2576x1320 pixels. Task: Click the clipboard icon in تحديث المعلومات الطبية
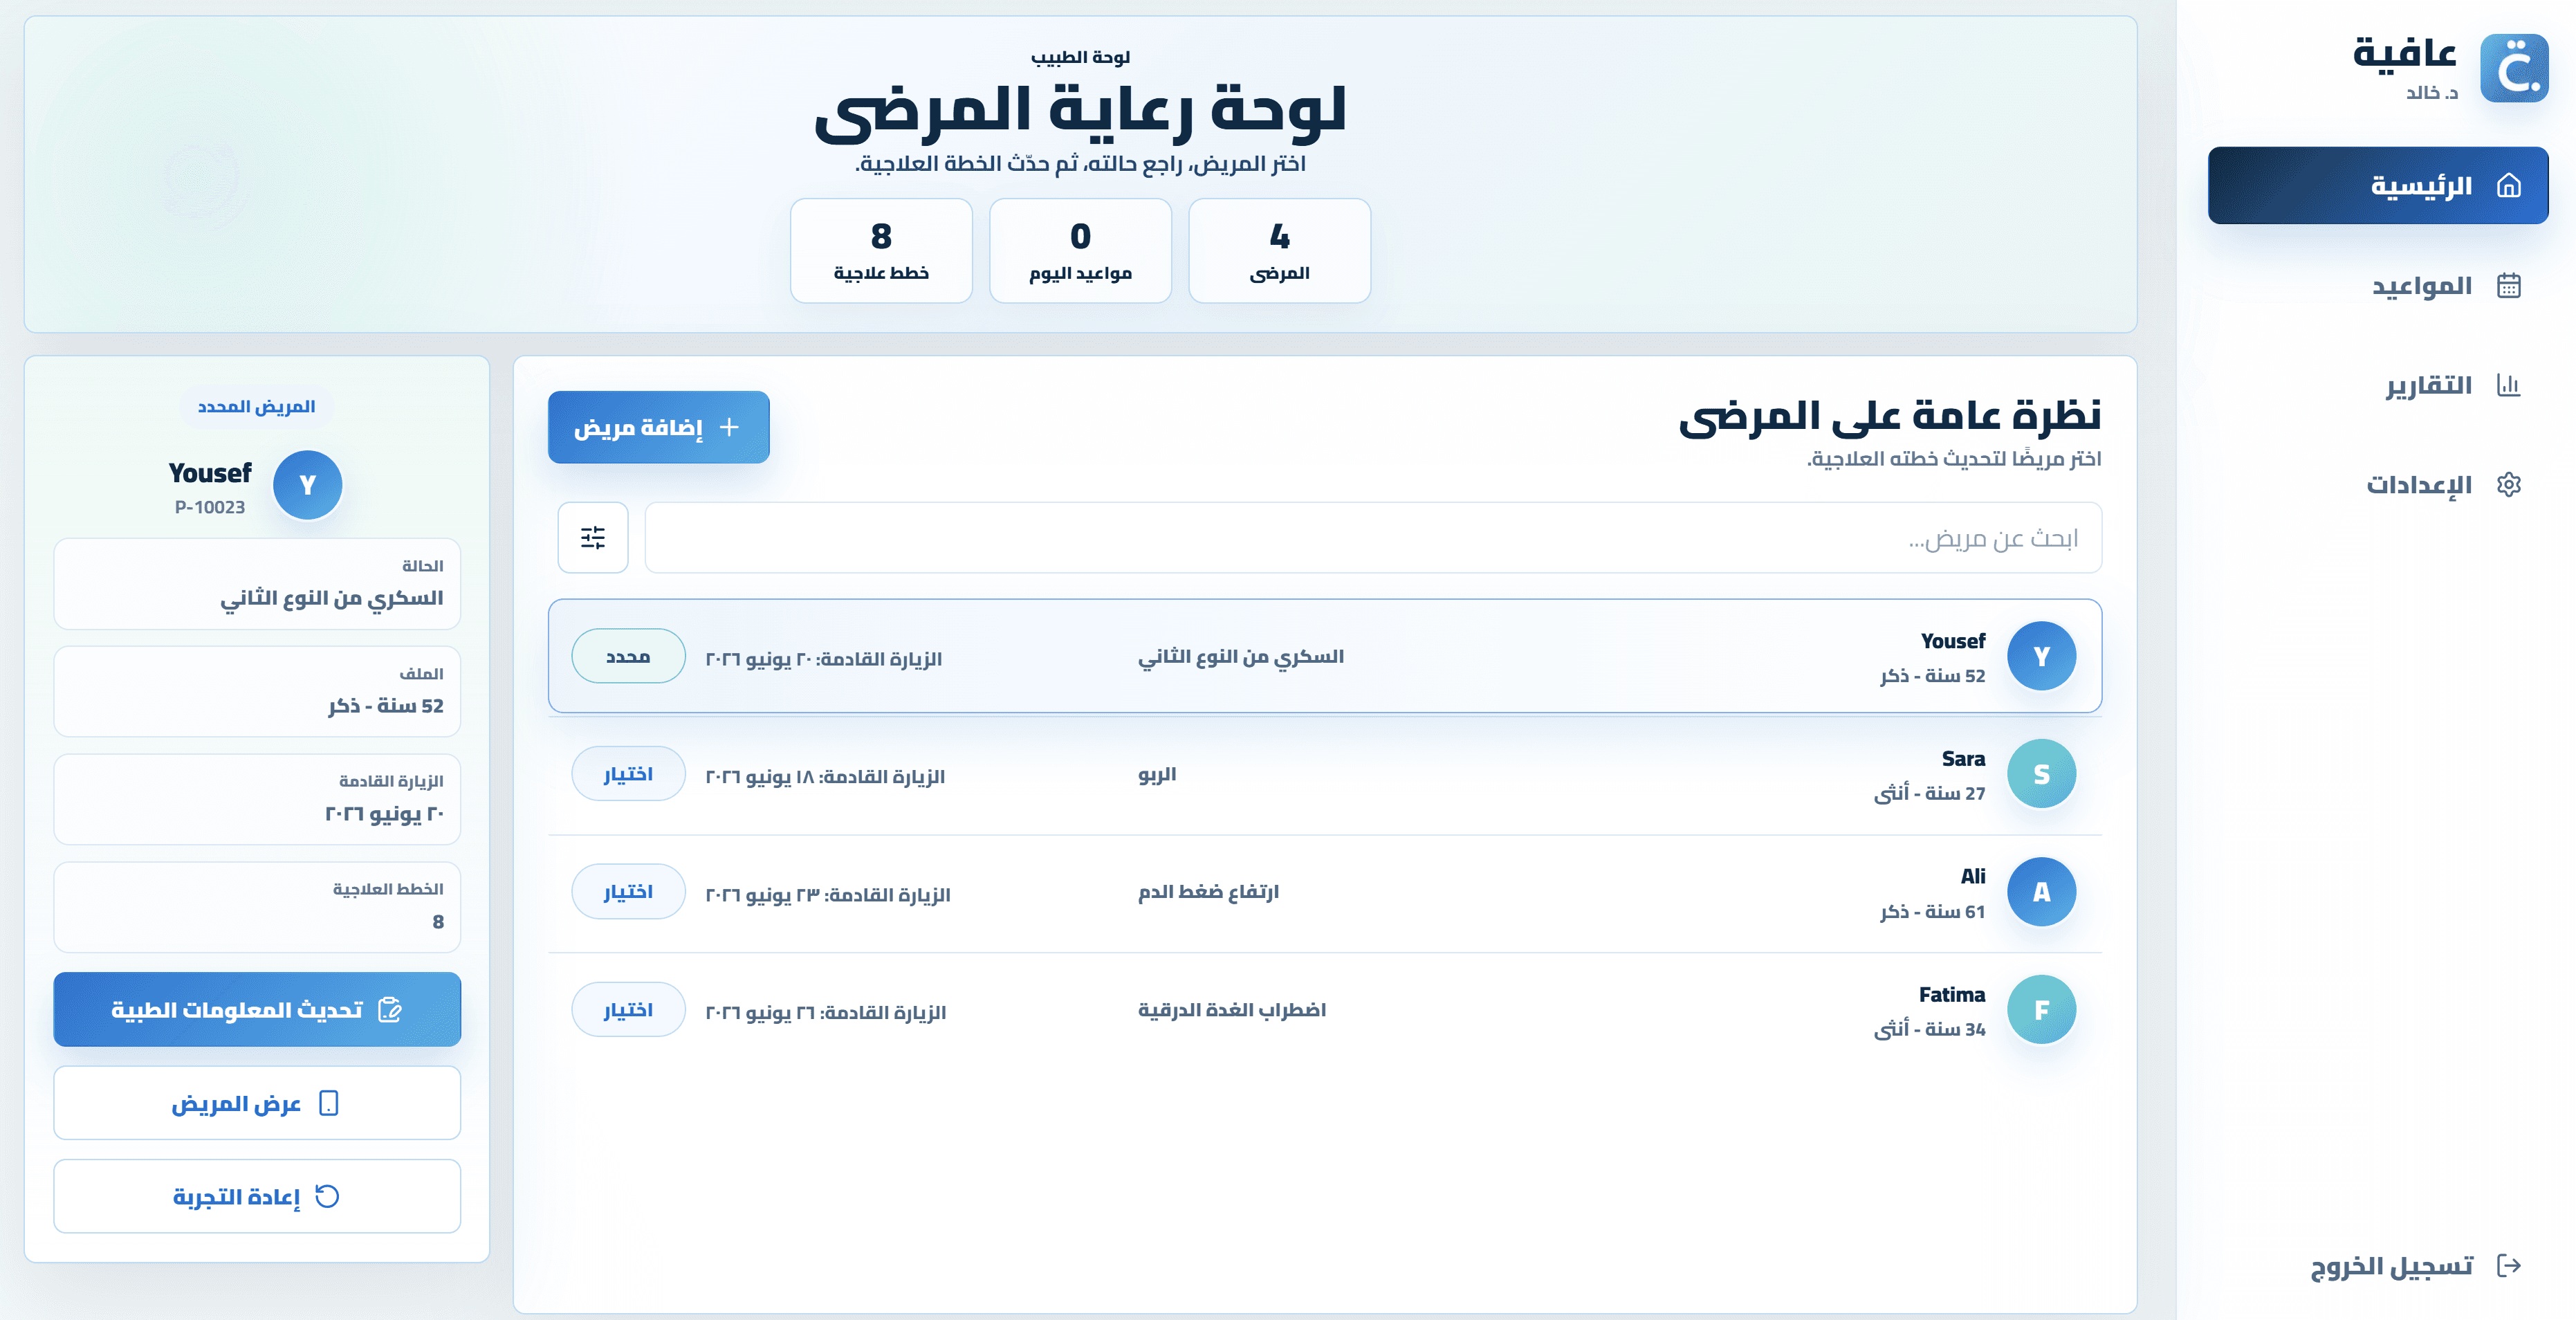390,1010
